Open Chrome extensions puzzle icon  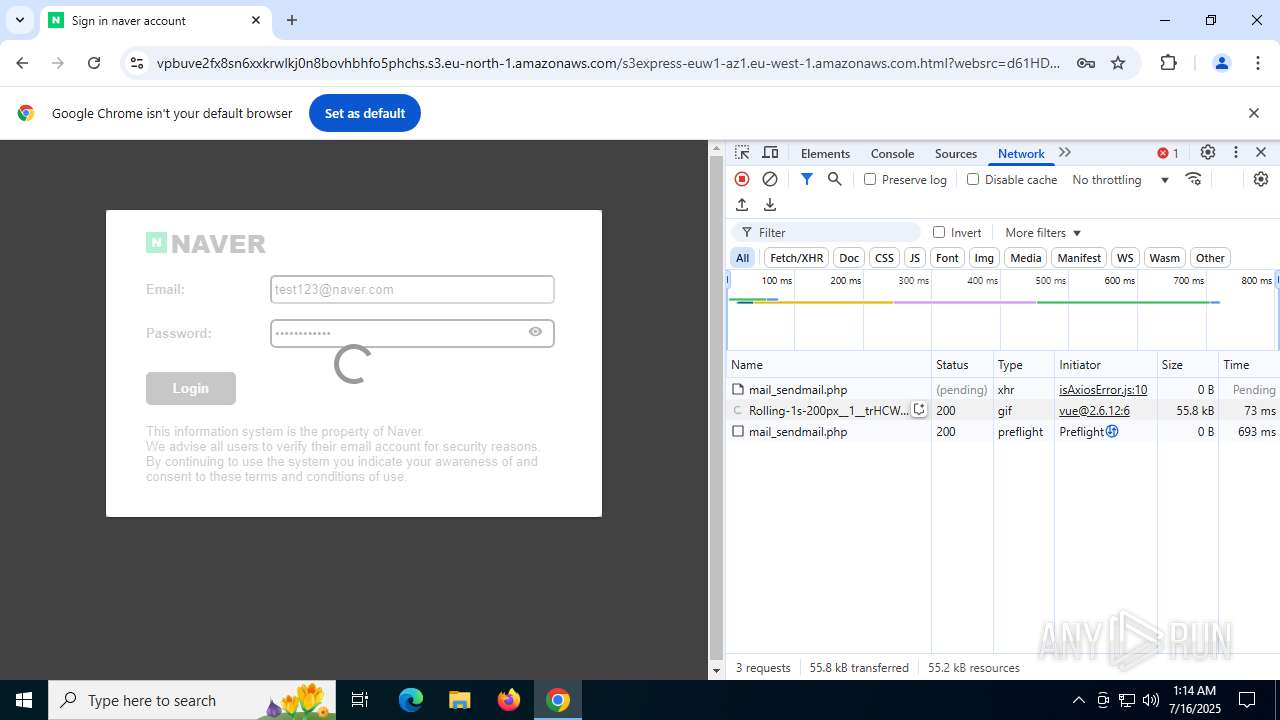pos(1168,63)
